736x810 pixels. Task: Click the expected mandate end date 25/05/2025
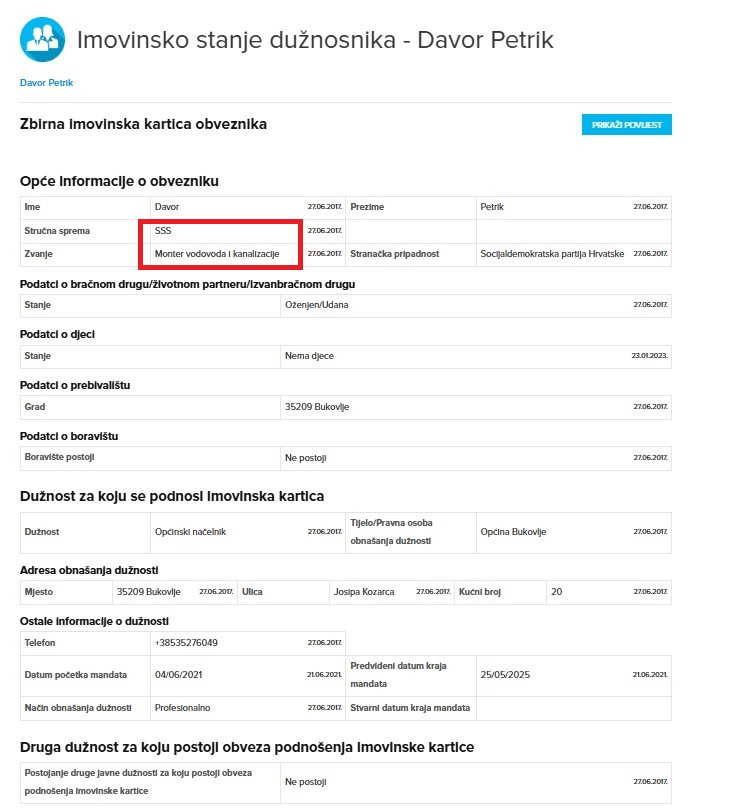[505, 675]
